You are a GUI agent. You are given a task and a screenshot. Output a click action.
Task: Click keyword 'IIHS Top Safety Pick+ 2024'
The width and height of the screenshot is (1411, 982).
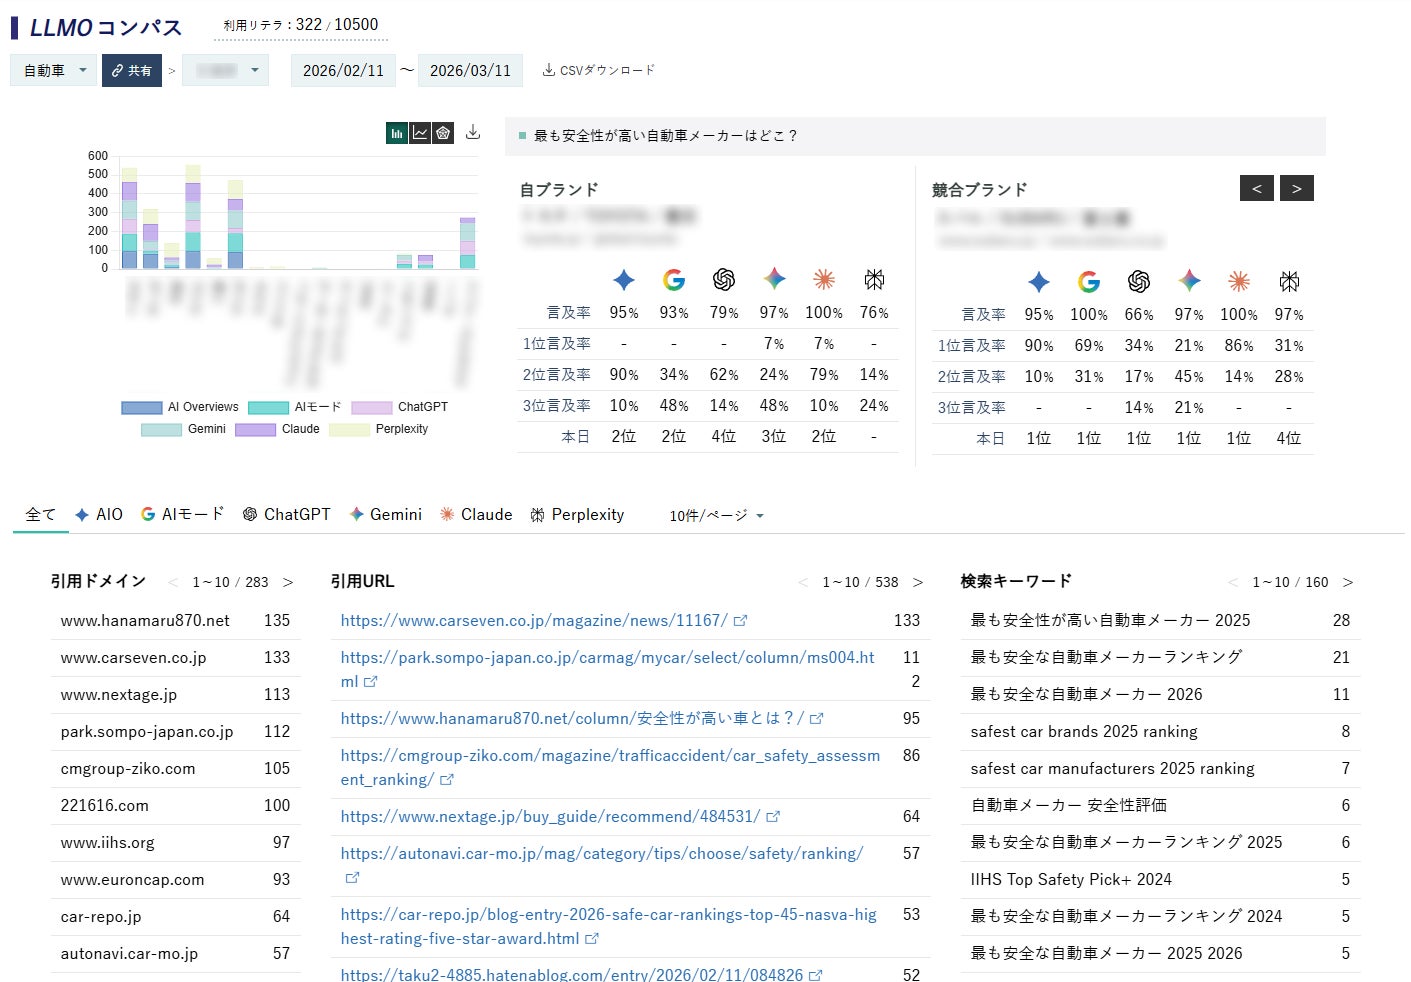[1071, 880]
